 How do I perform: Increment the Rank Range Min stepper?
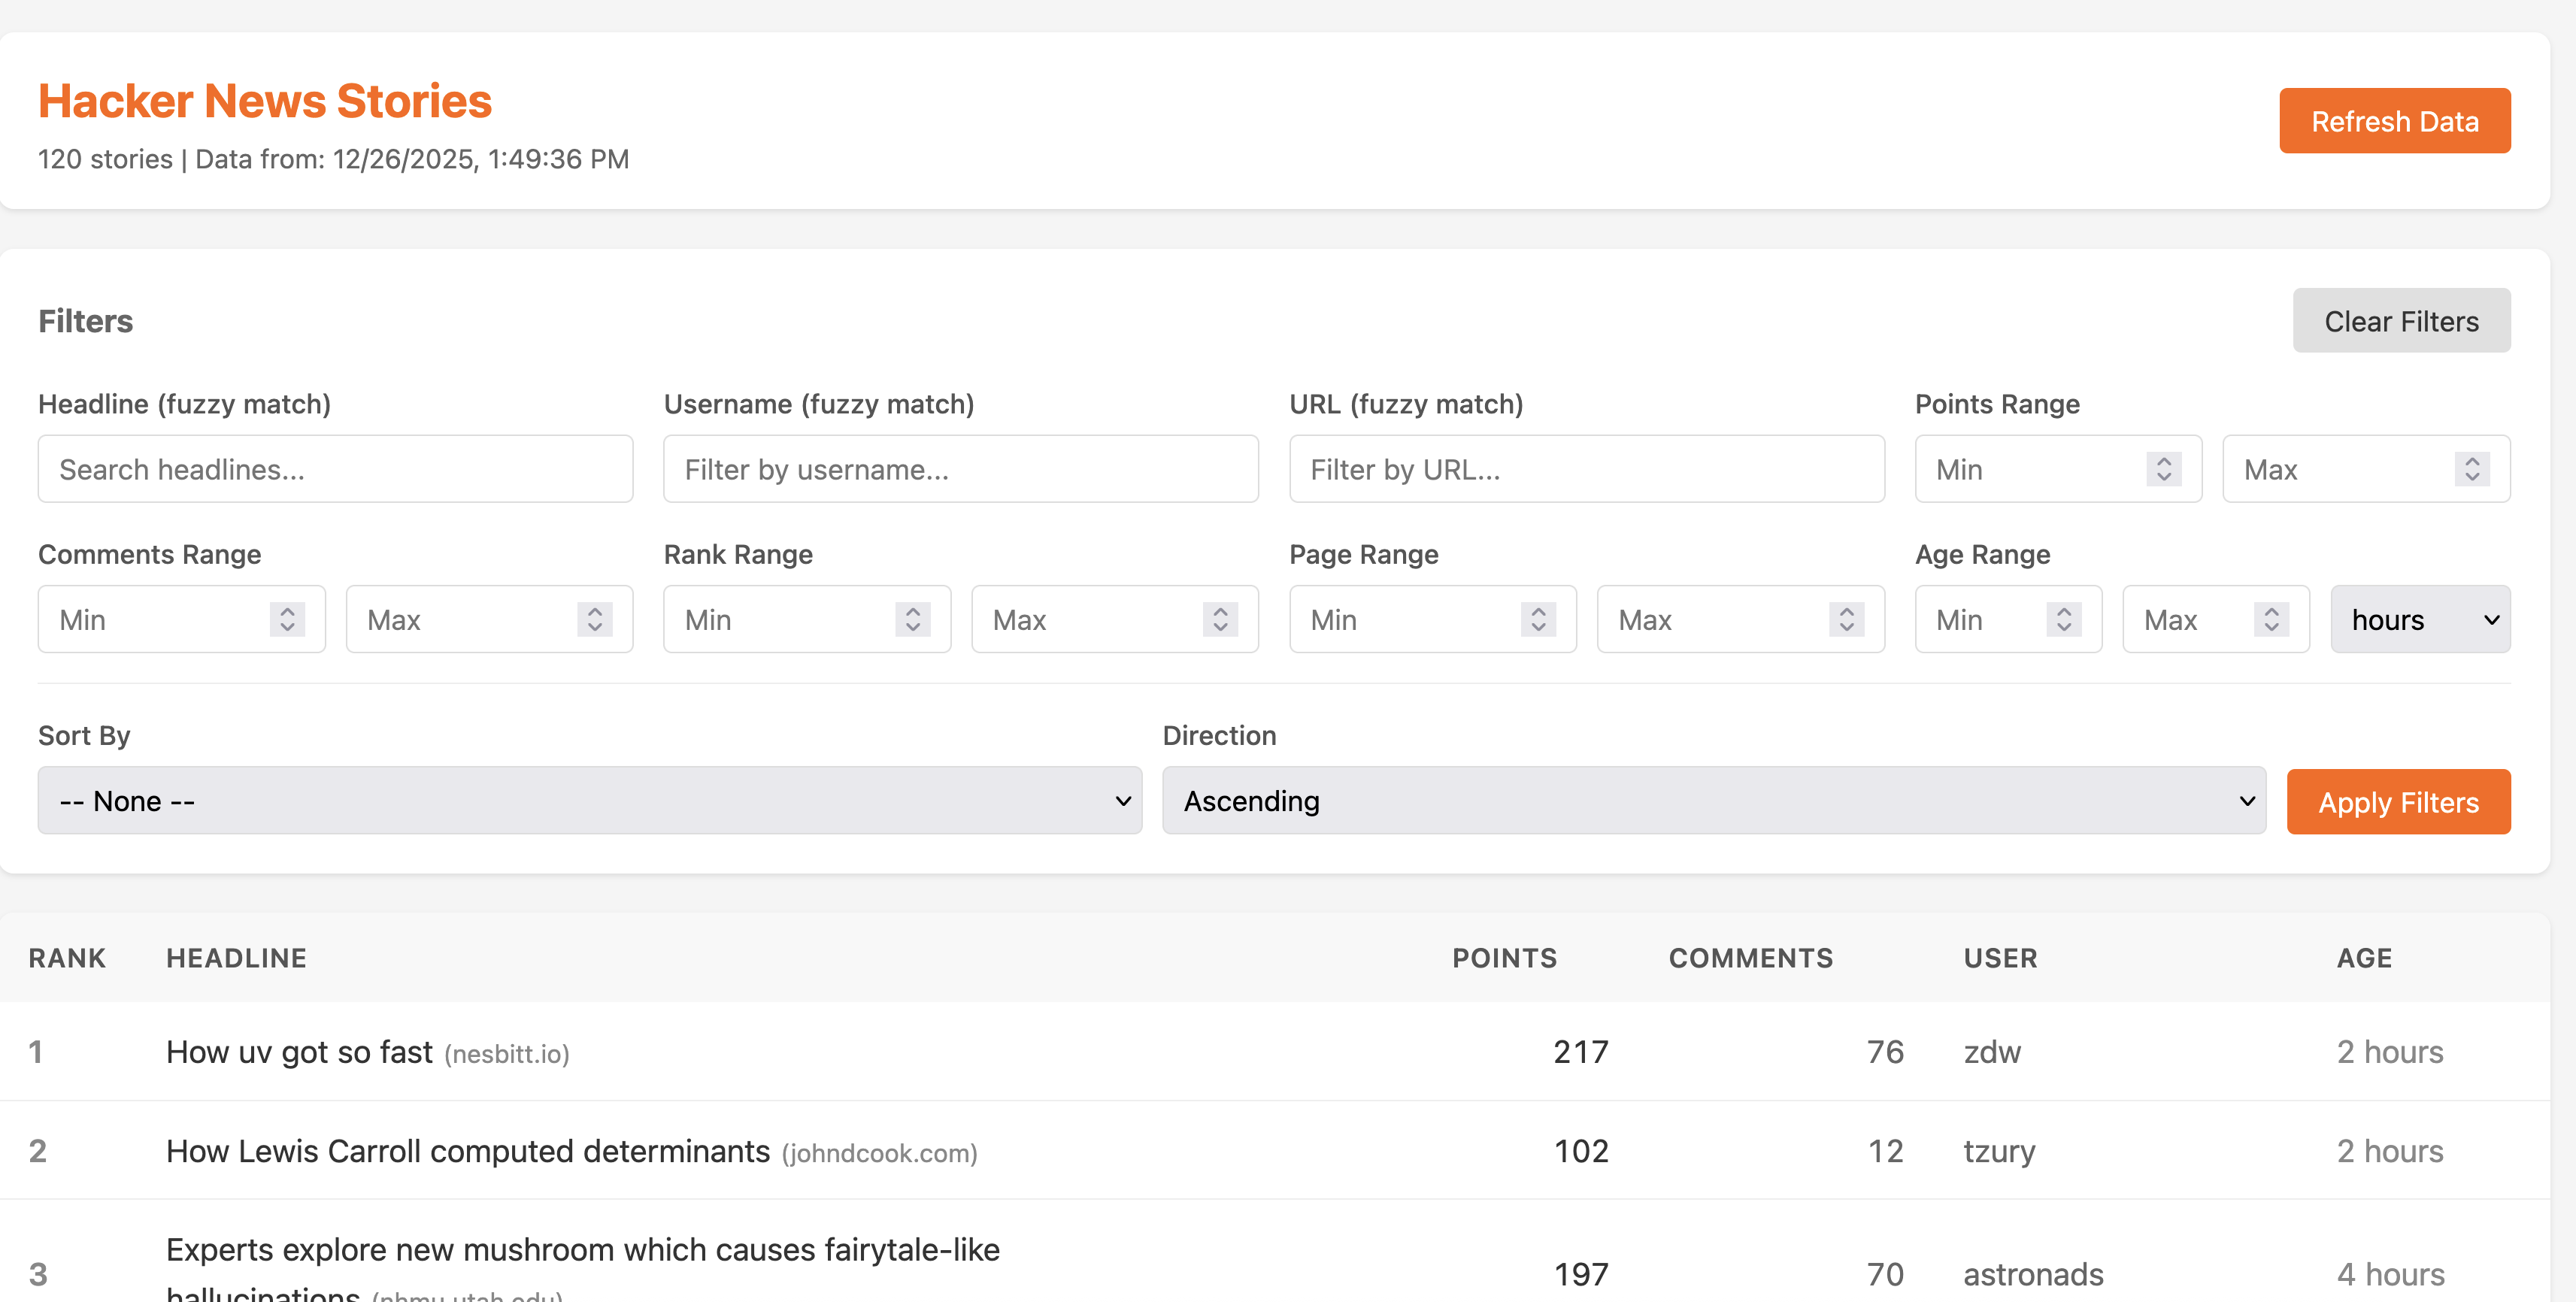coord(911,612)
